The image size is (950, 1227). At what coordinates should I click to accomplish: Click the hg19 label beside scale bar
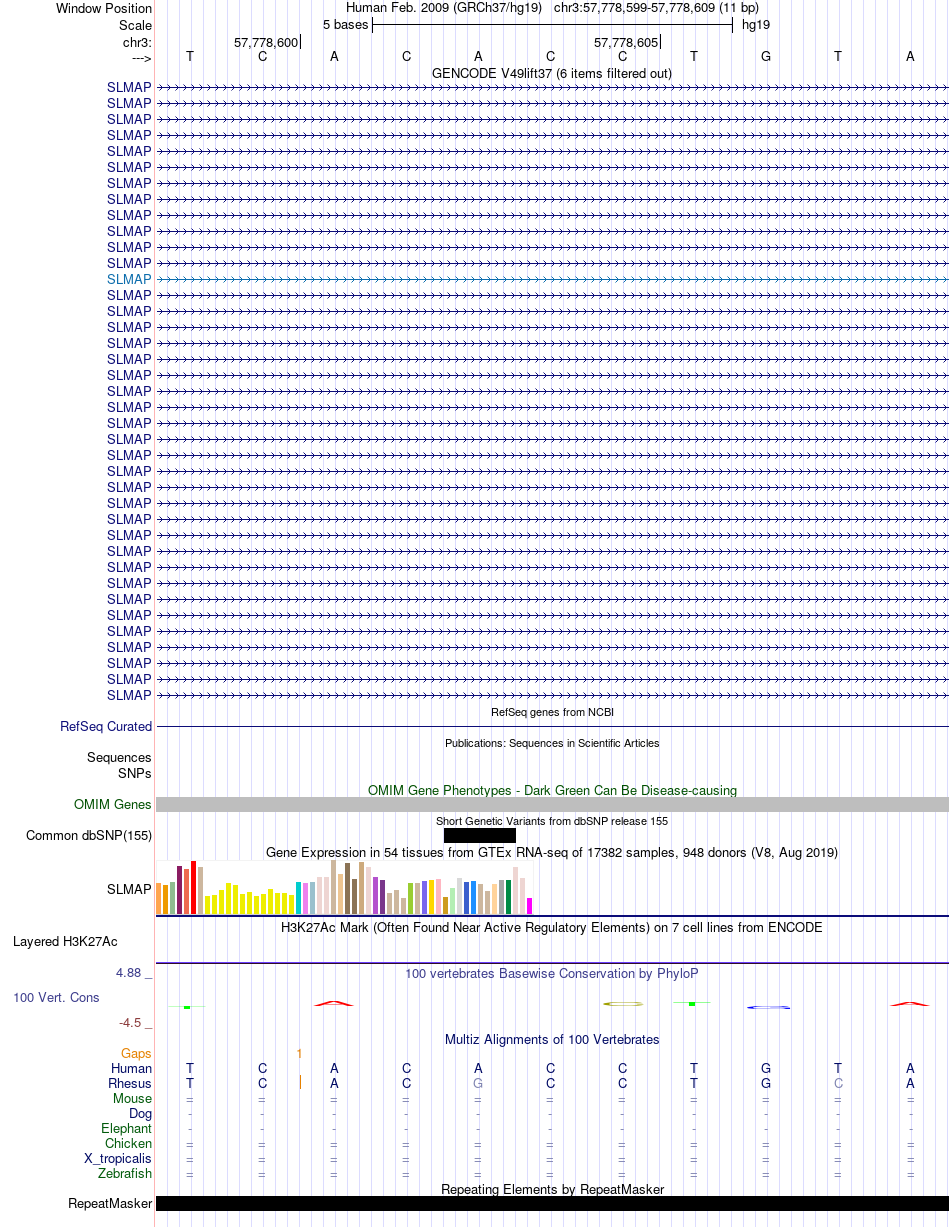coord(755,24)
